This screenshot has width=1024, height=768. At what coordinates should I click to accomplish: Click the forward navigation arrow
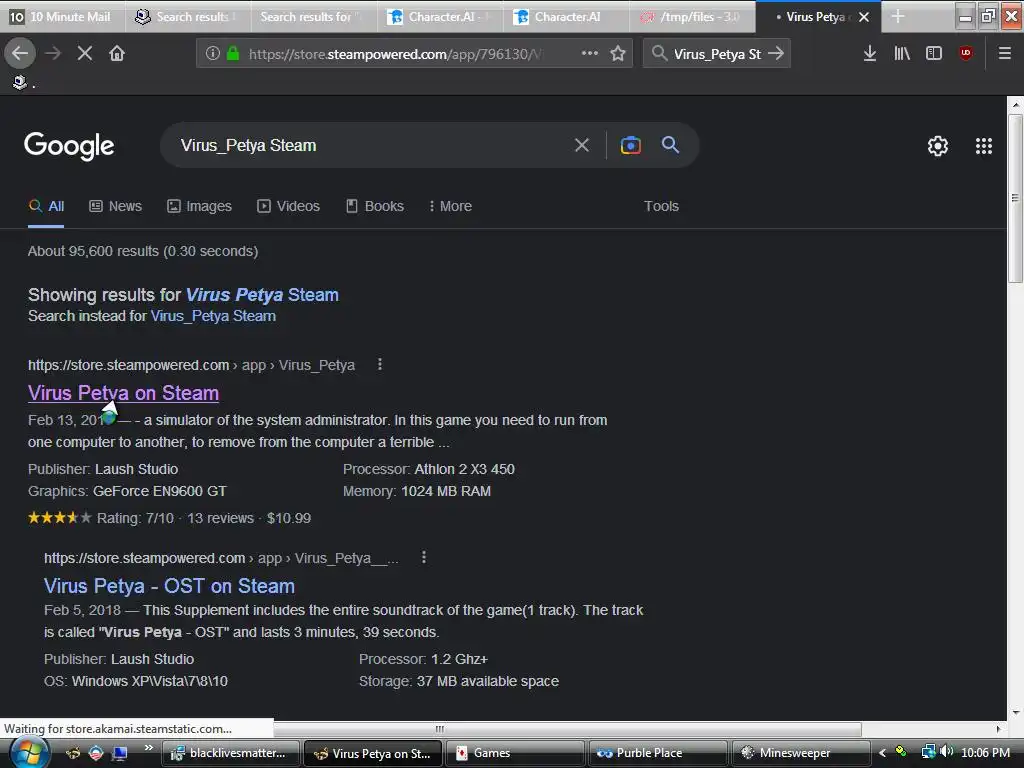53,54
